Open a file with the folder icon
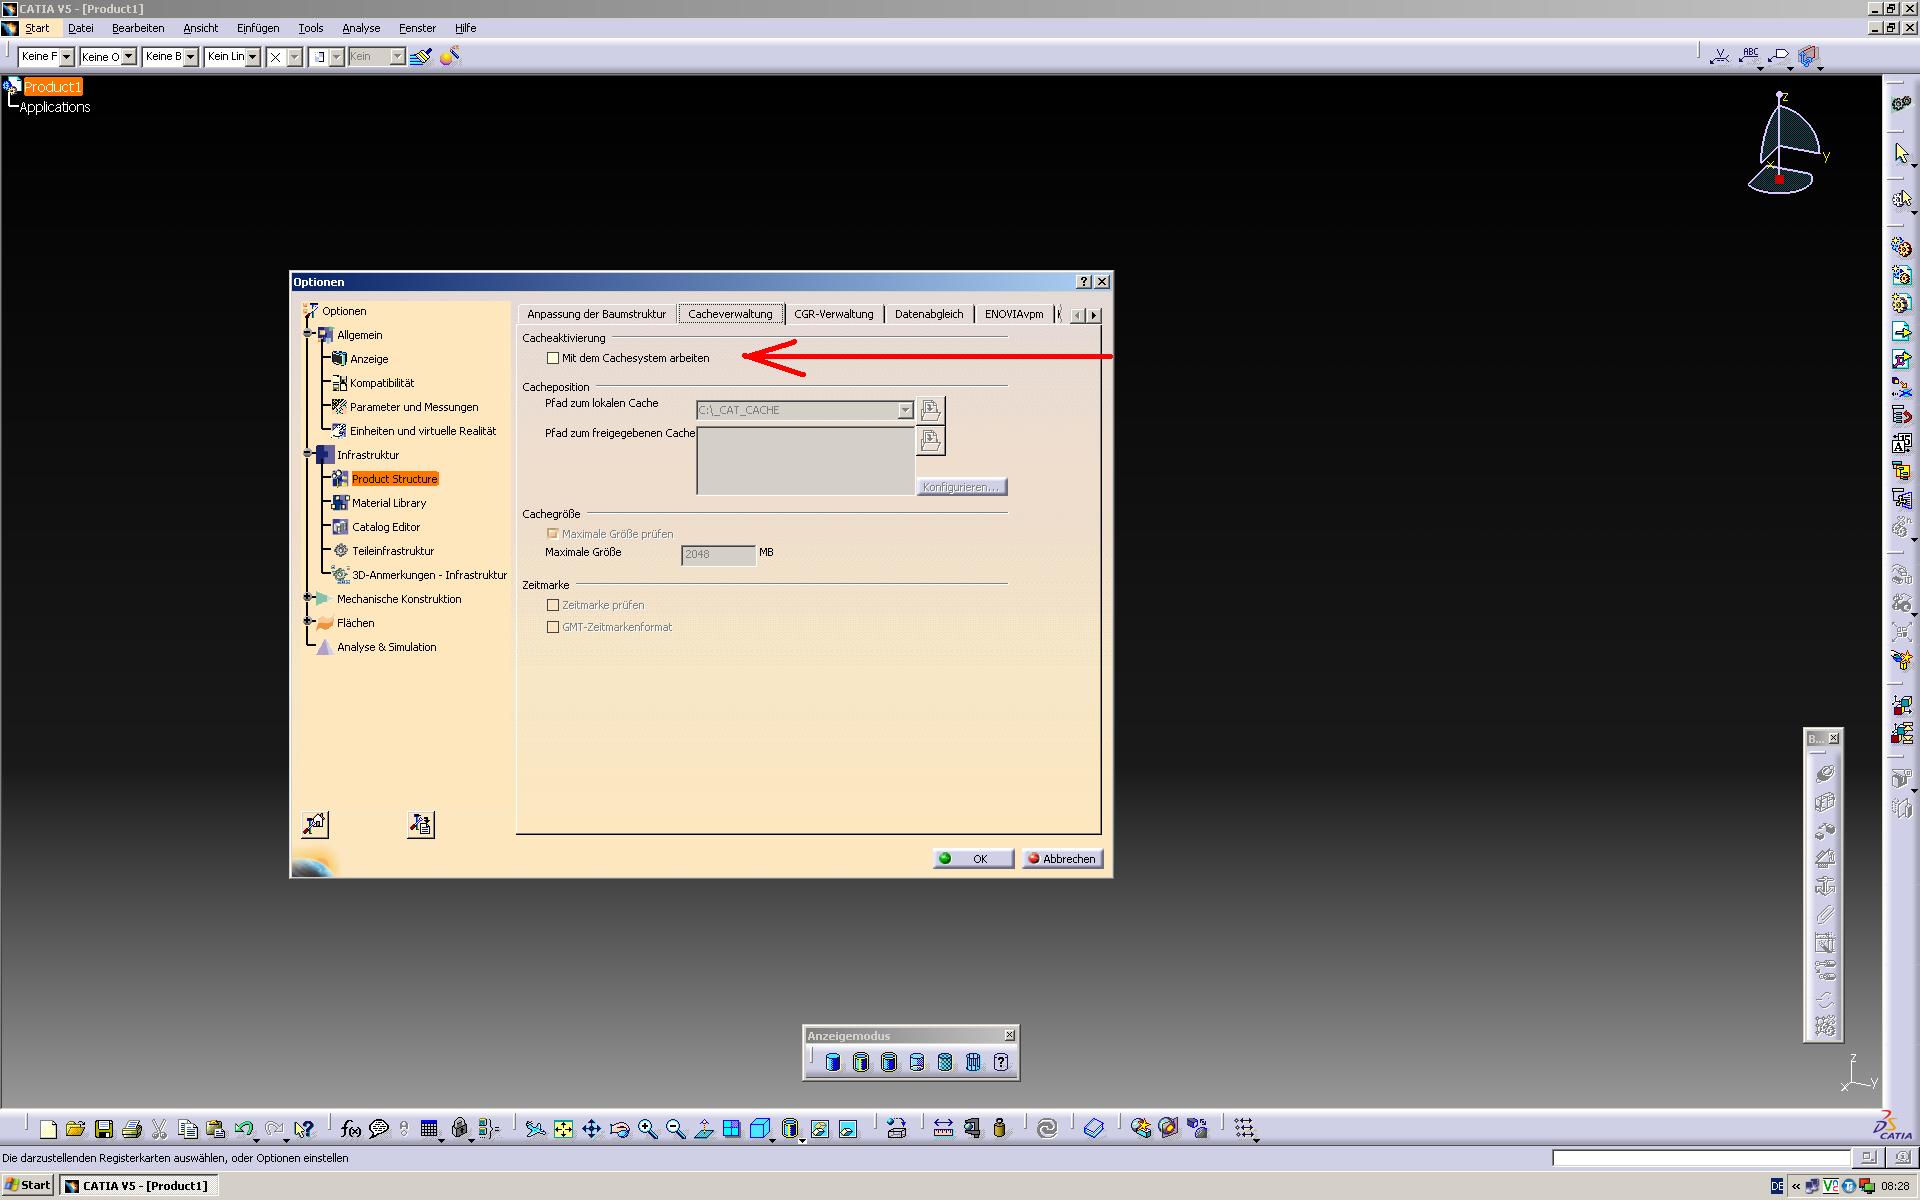 75,1129
